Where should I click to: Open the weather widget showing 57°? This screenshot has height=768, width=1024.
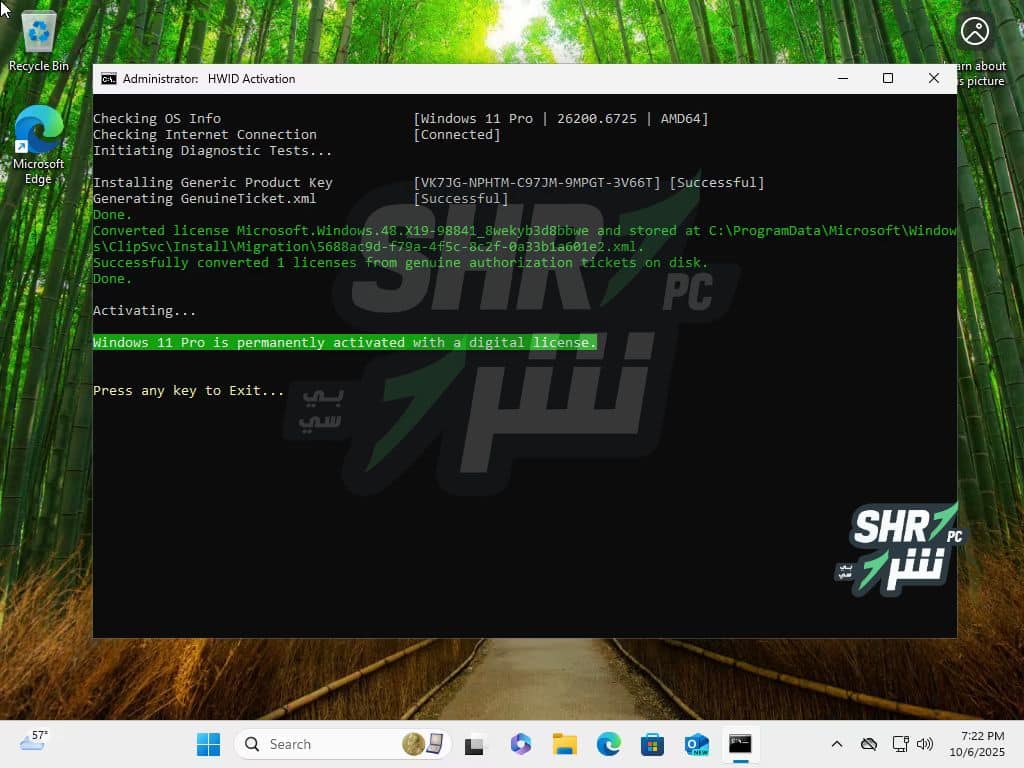point(34,742)
